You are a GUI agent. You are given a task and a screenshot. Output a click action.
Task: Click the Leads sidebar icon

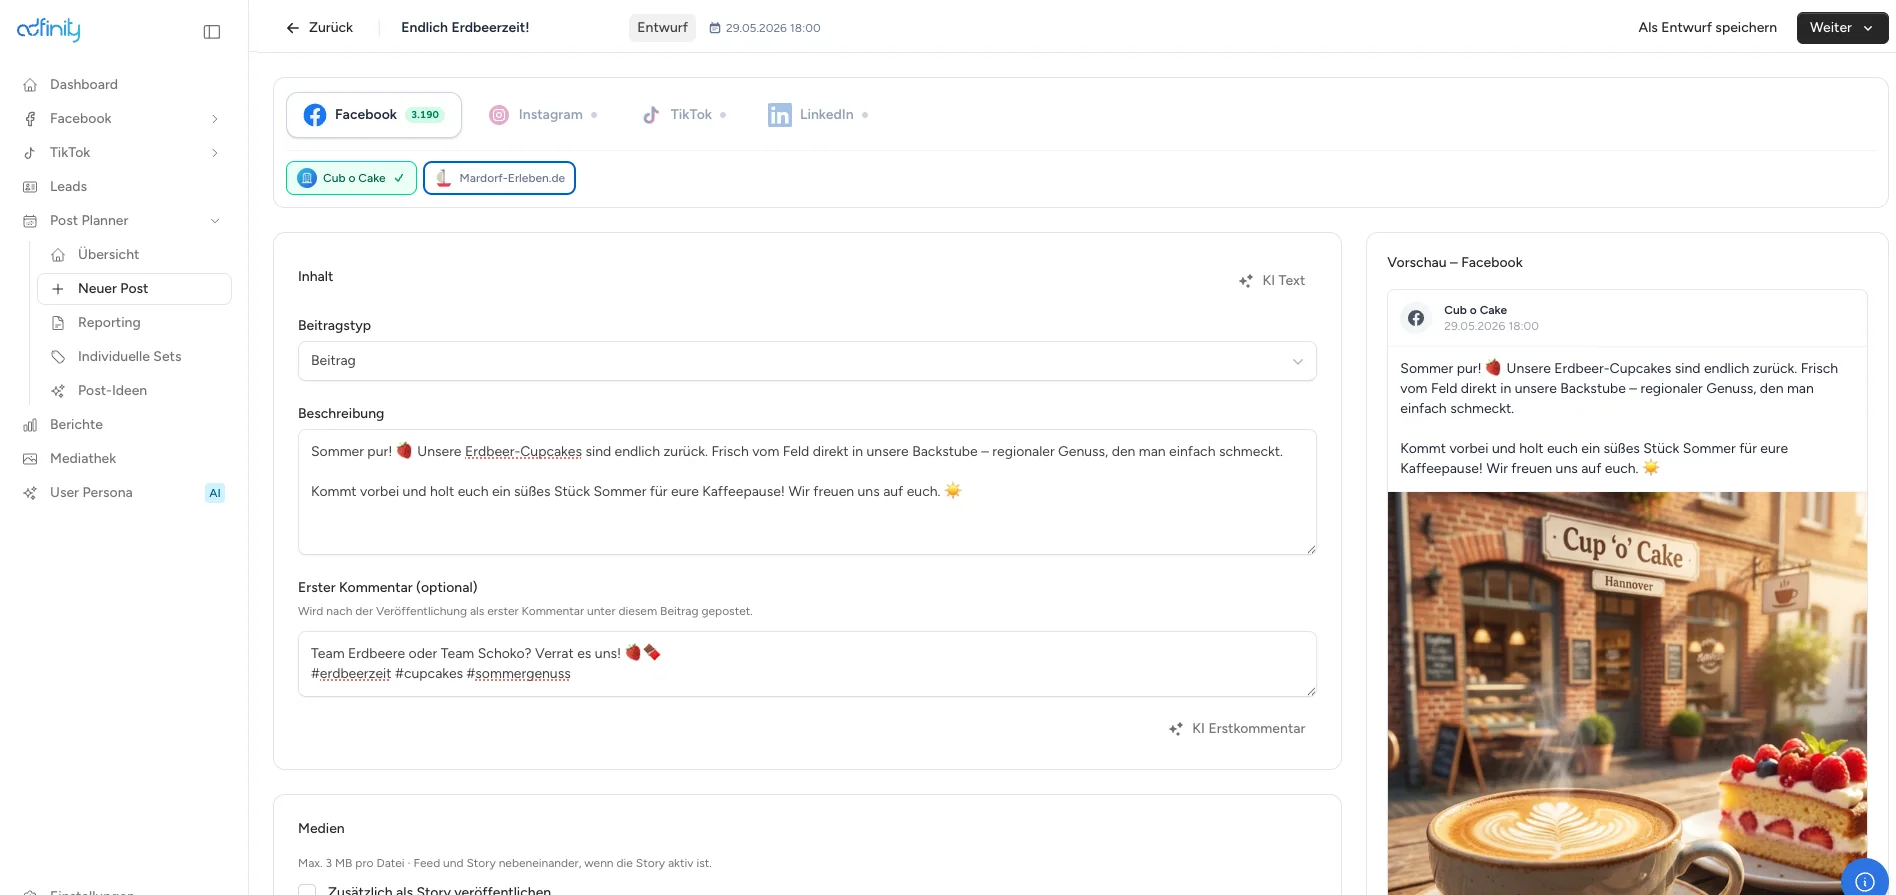pos(30,187)
